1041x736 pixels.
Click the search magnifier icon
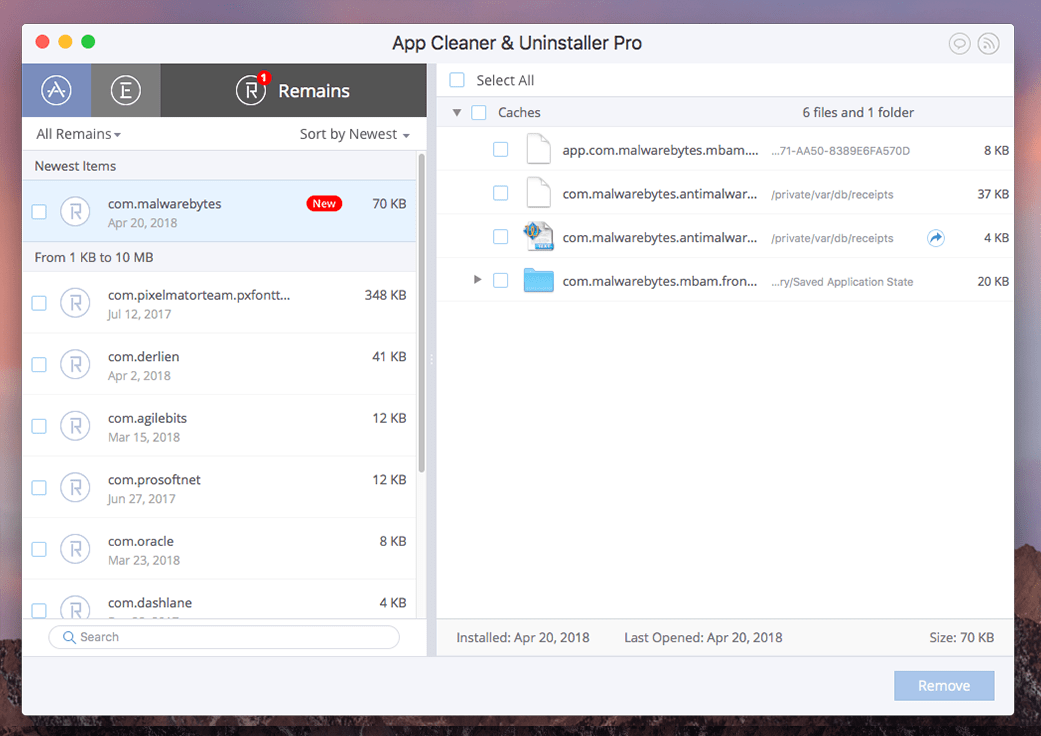(x=68, y=637)
